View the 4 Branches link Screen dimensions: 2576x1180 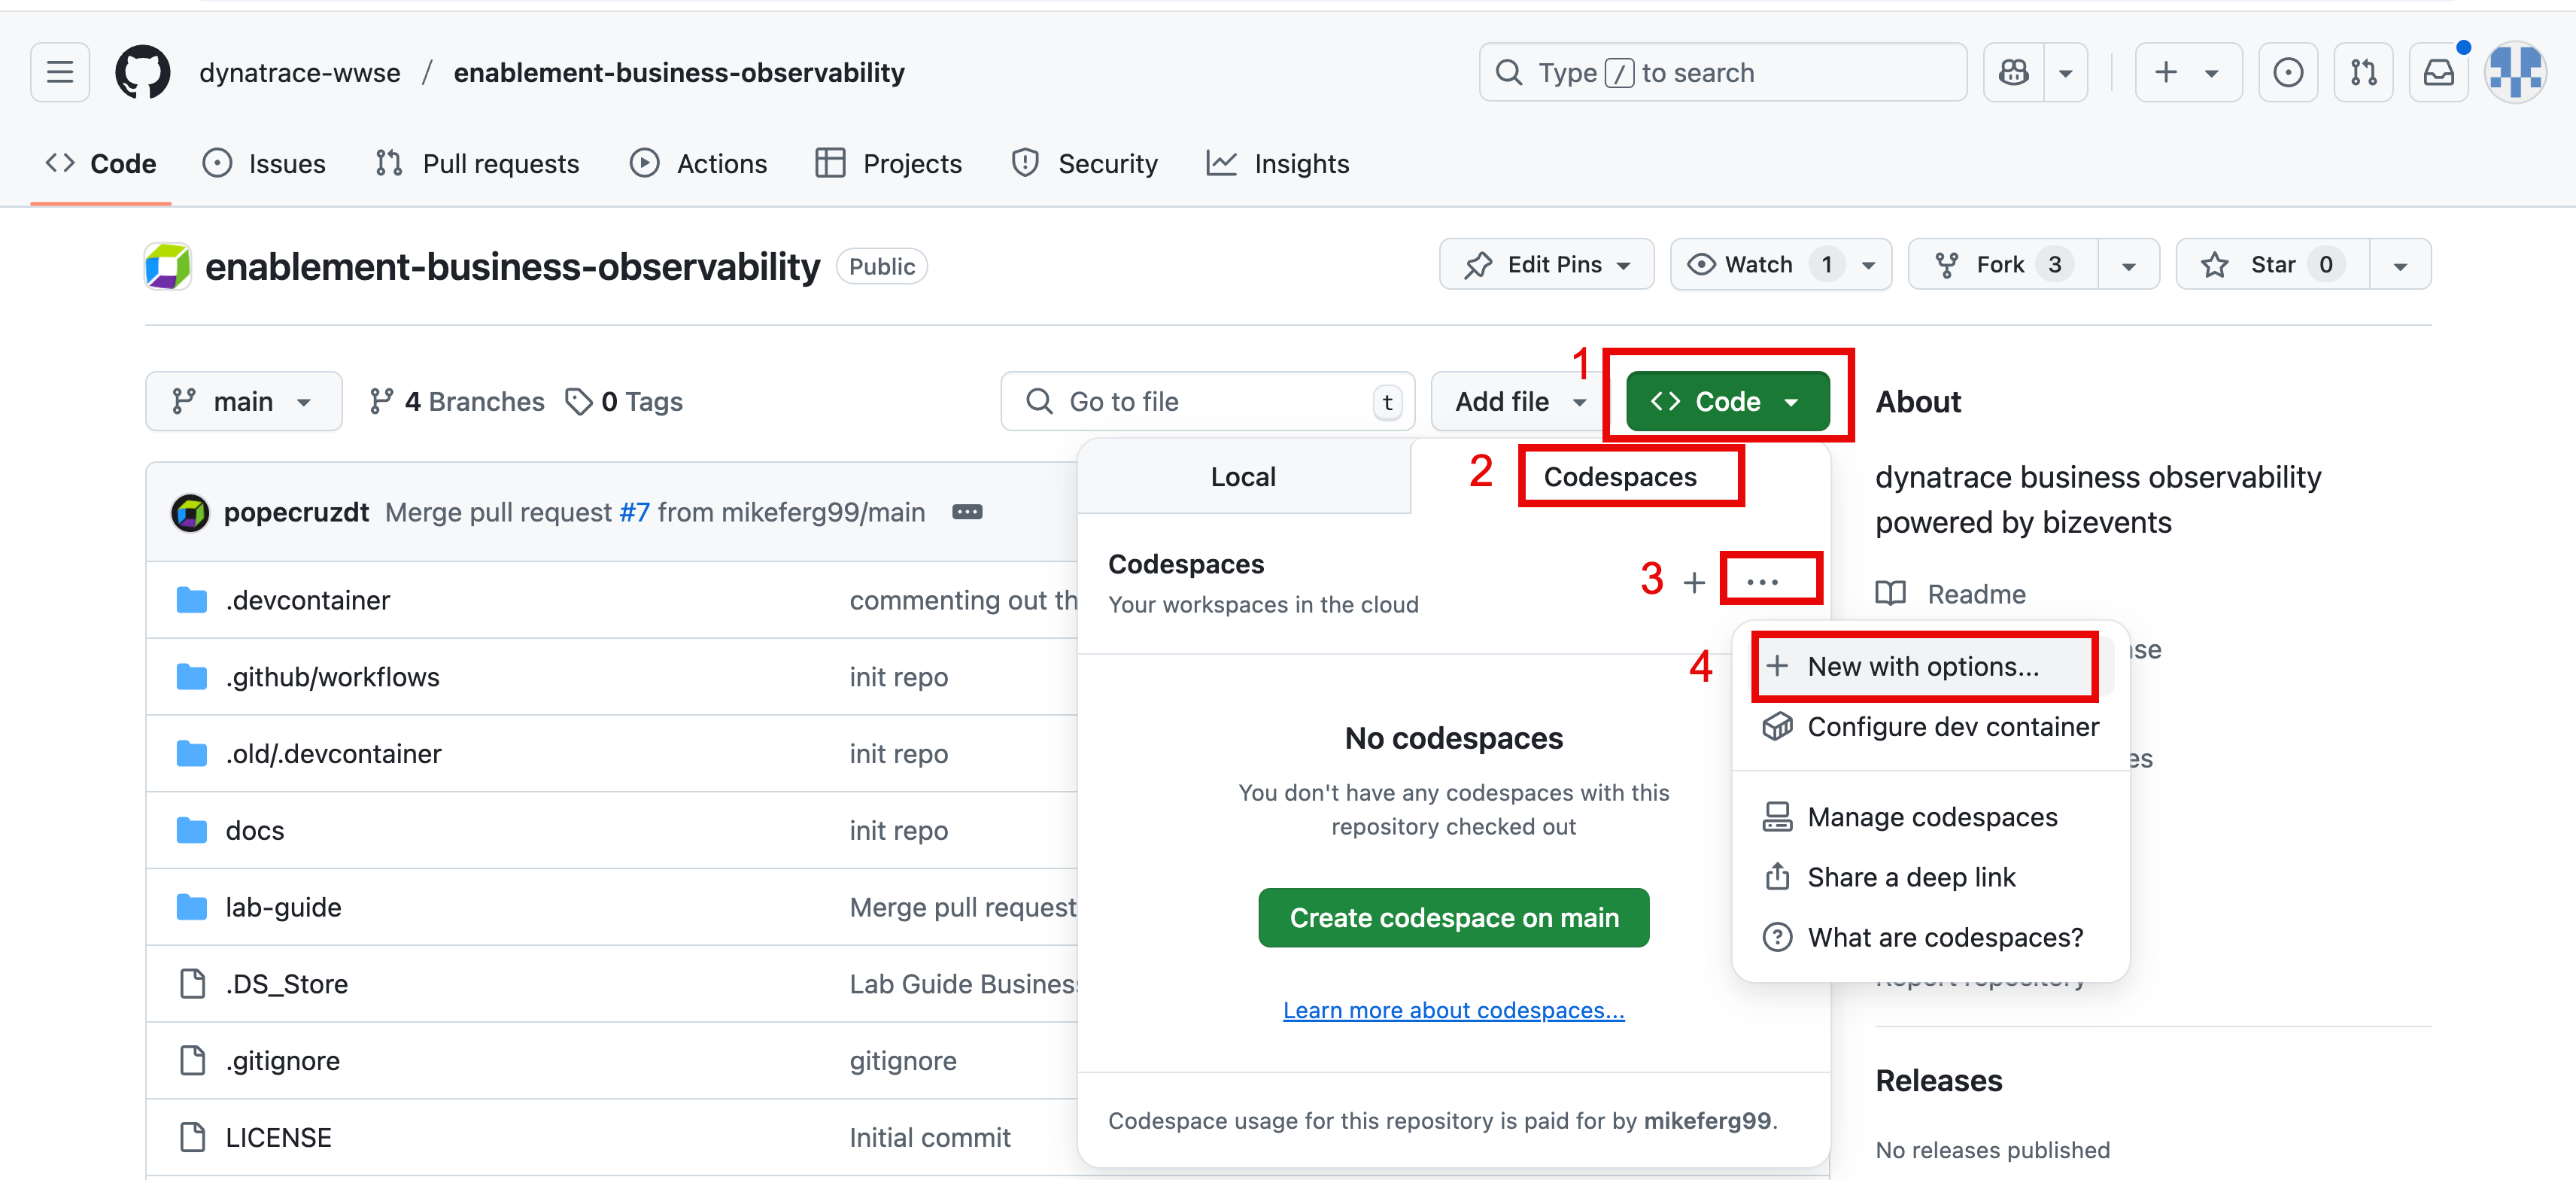click(457, 401)
